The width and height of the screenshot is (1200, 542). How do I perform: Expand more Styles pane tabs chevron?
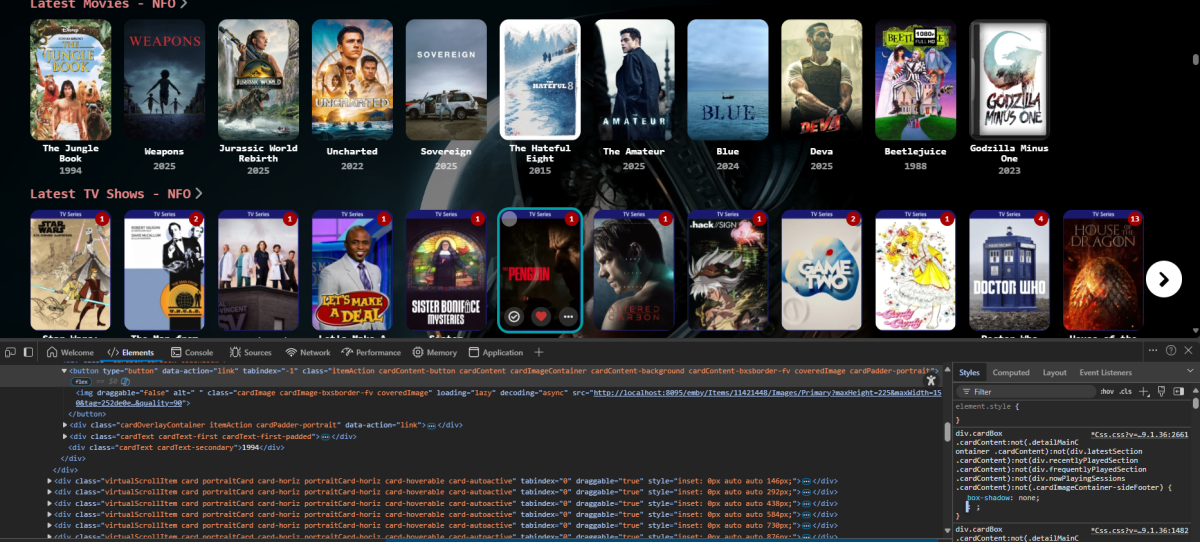pyautogui.click(x=1190, y=372)
